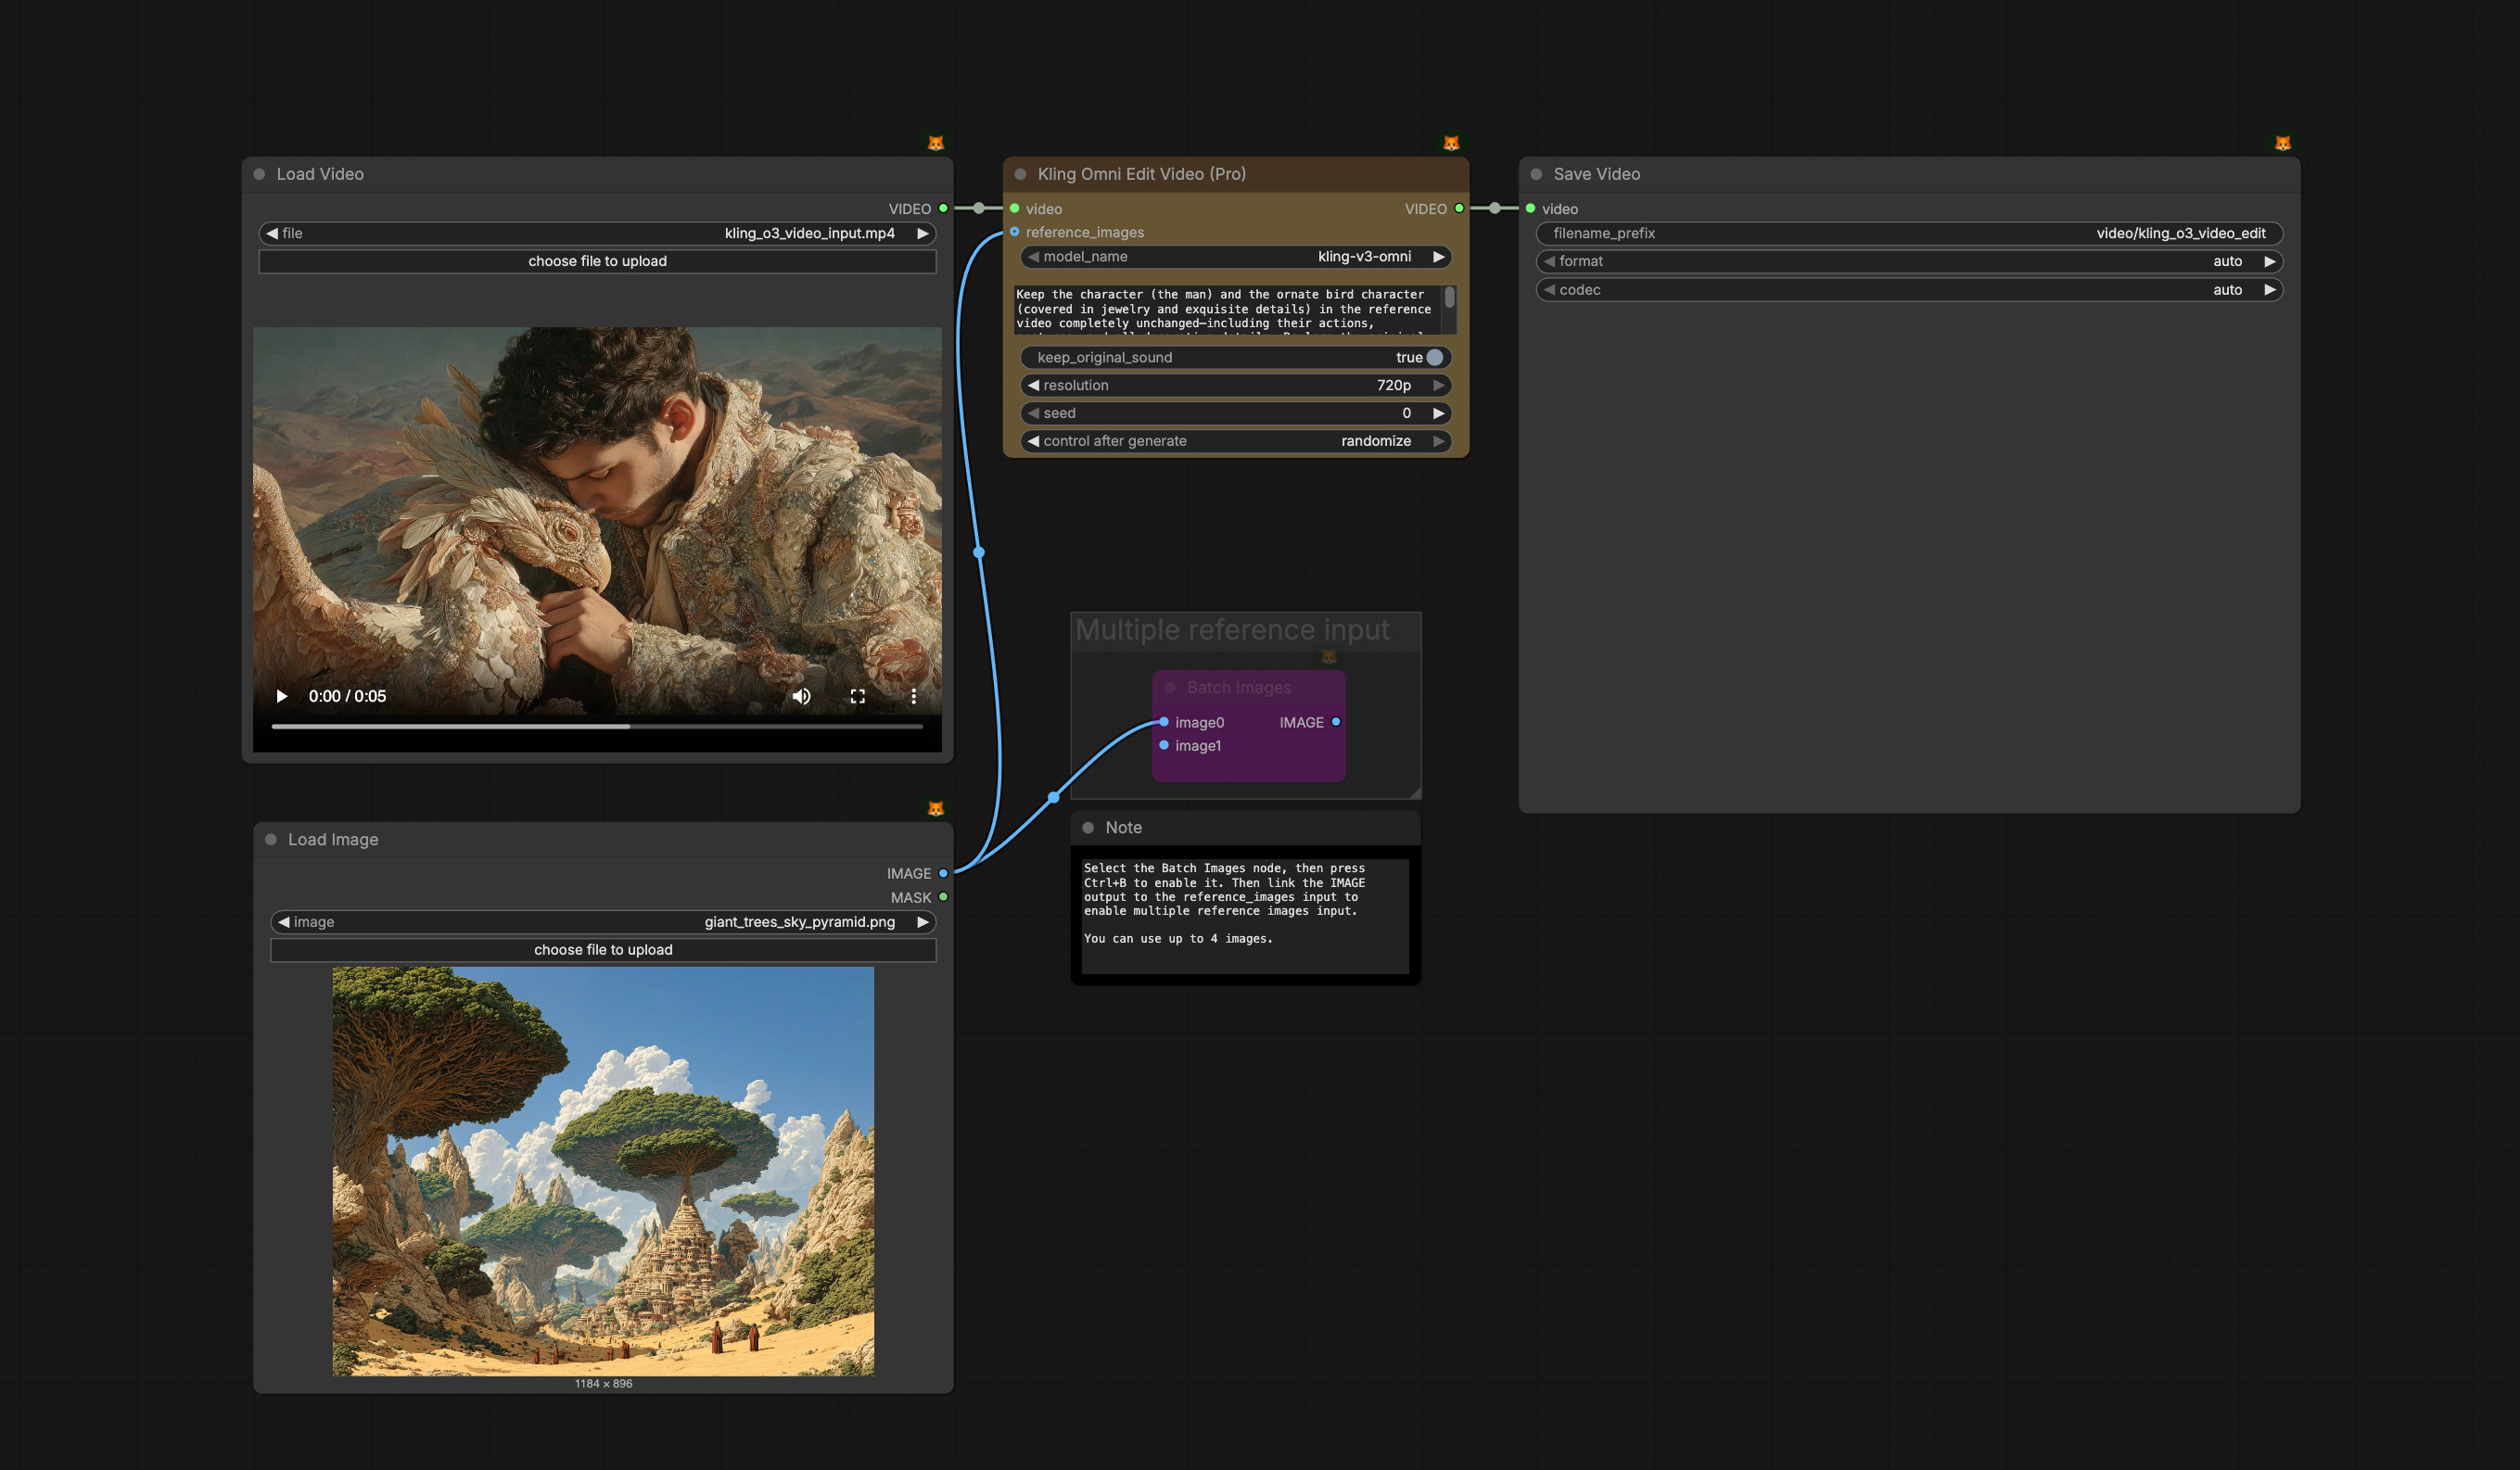Seek the video progress bar

coord(597,726)
